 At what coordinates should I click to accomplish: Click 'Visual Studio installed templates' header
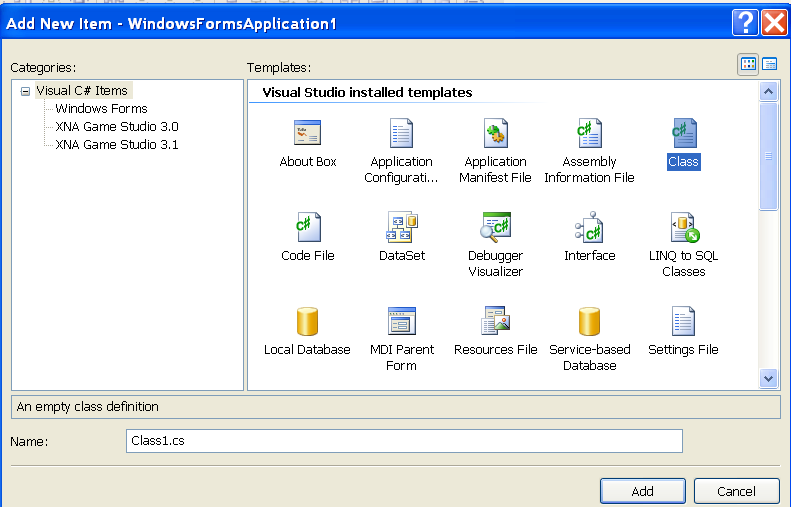click(367, 92)
